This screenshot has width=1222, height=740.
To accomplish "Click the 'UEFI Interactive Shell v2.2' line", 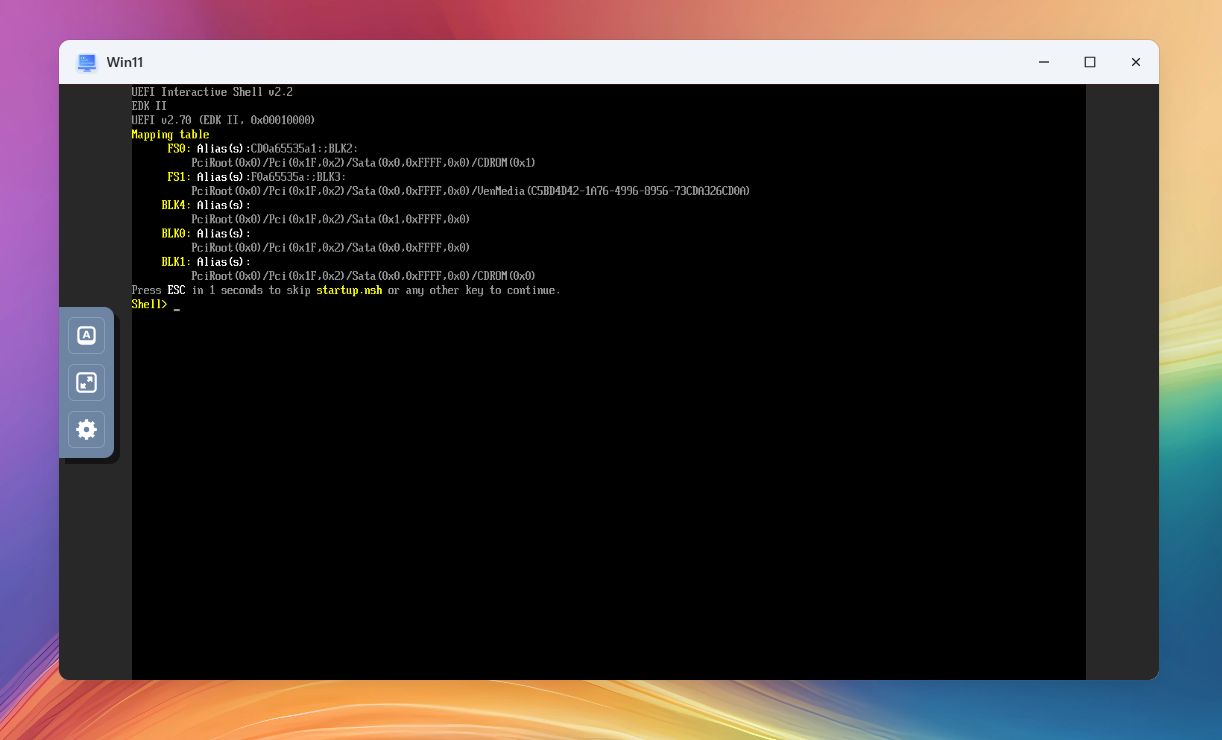I will click(212, 92).
